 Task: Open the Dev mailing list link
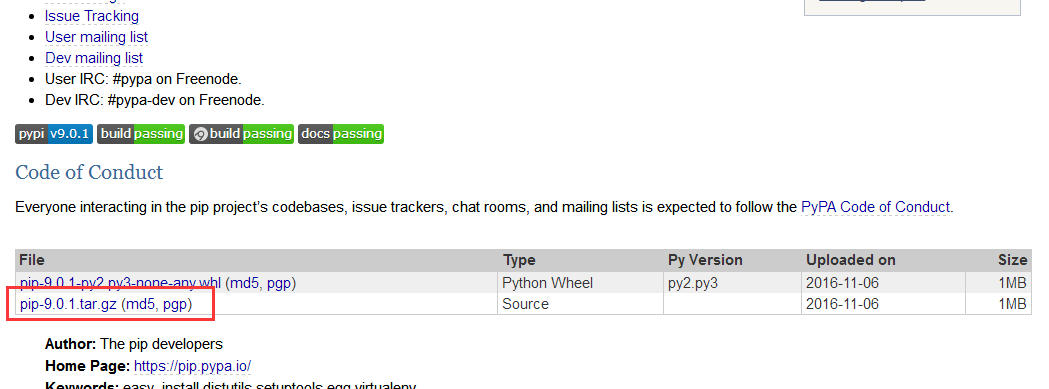(94, 58)
